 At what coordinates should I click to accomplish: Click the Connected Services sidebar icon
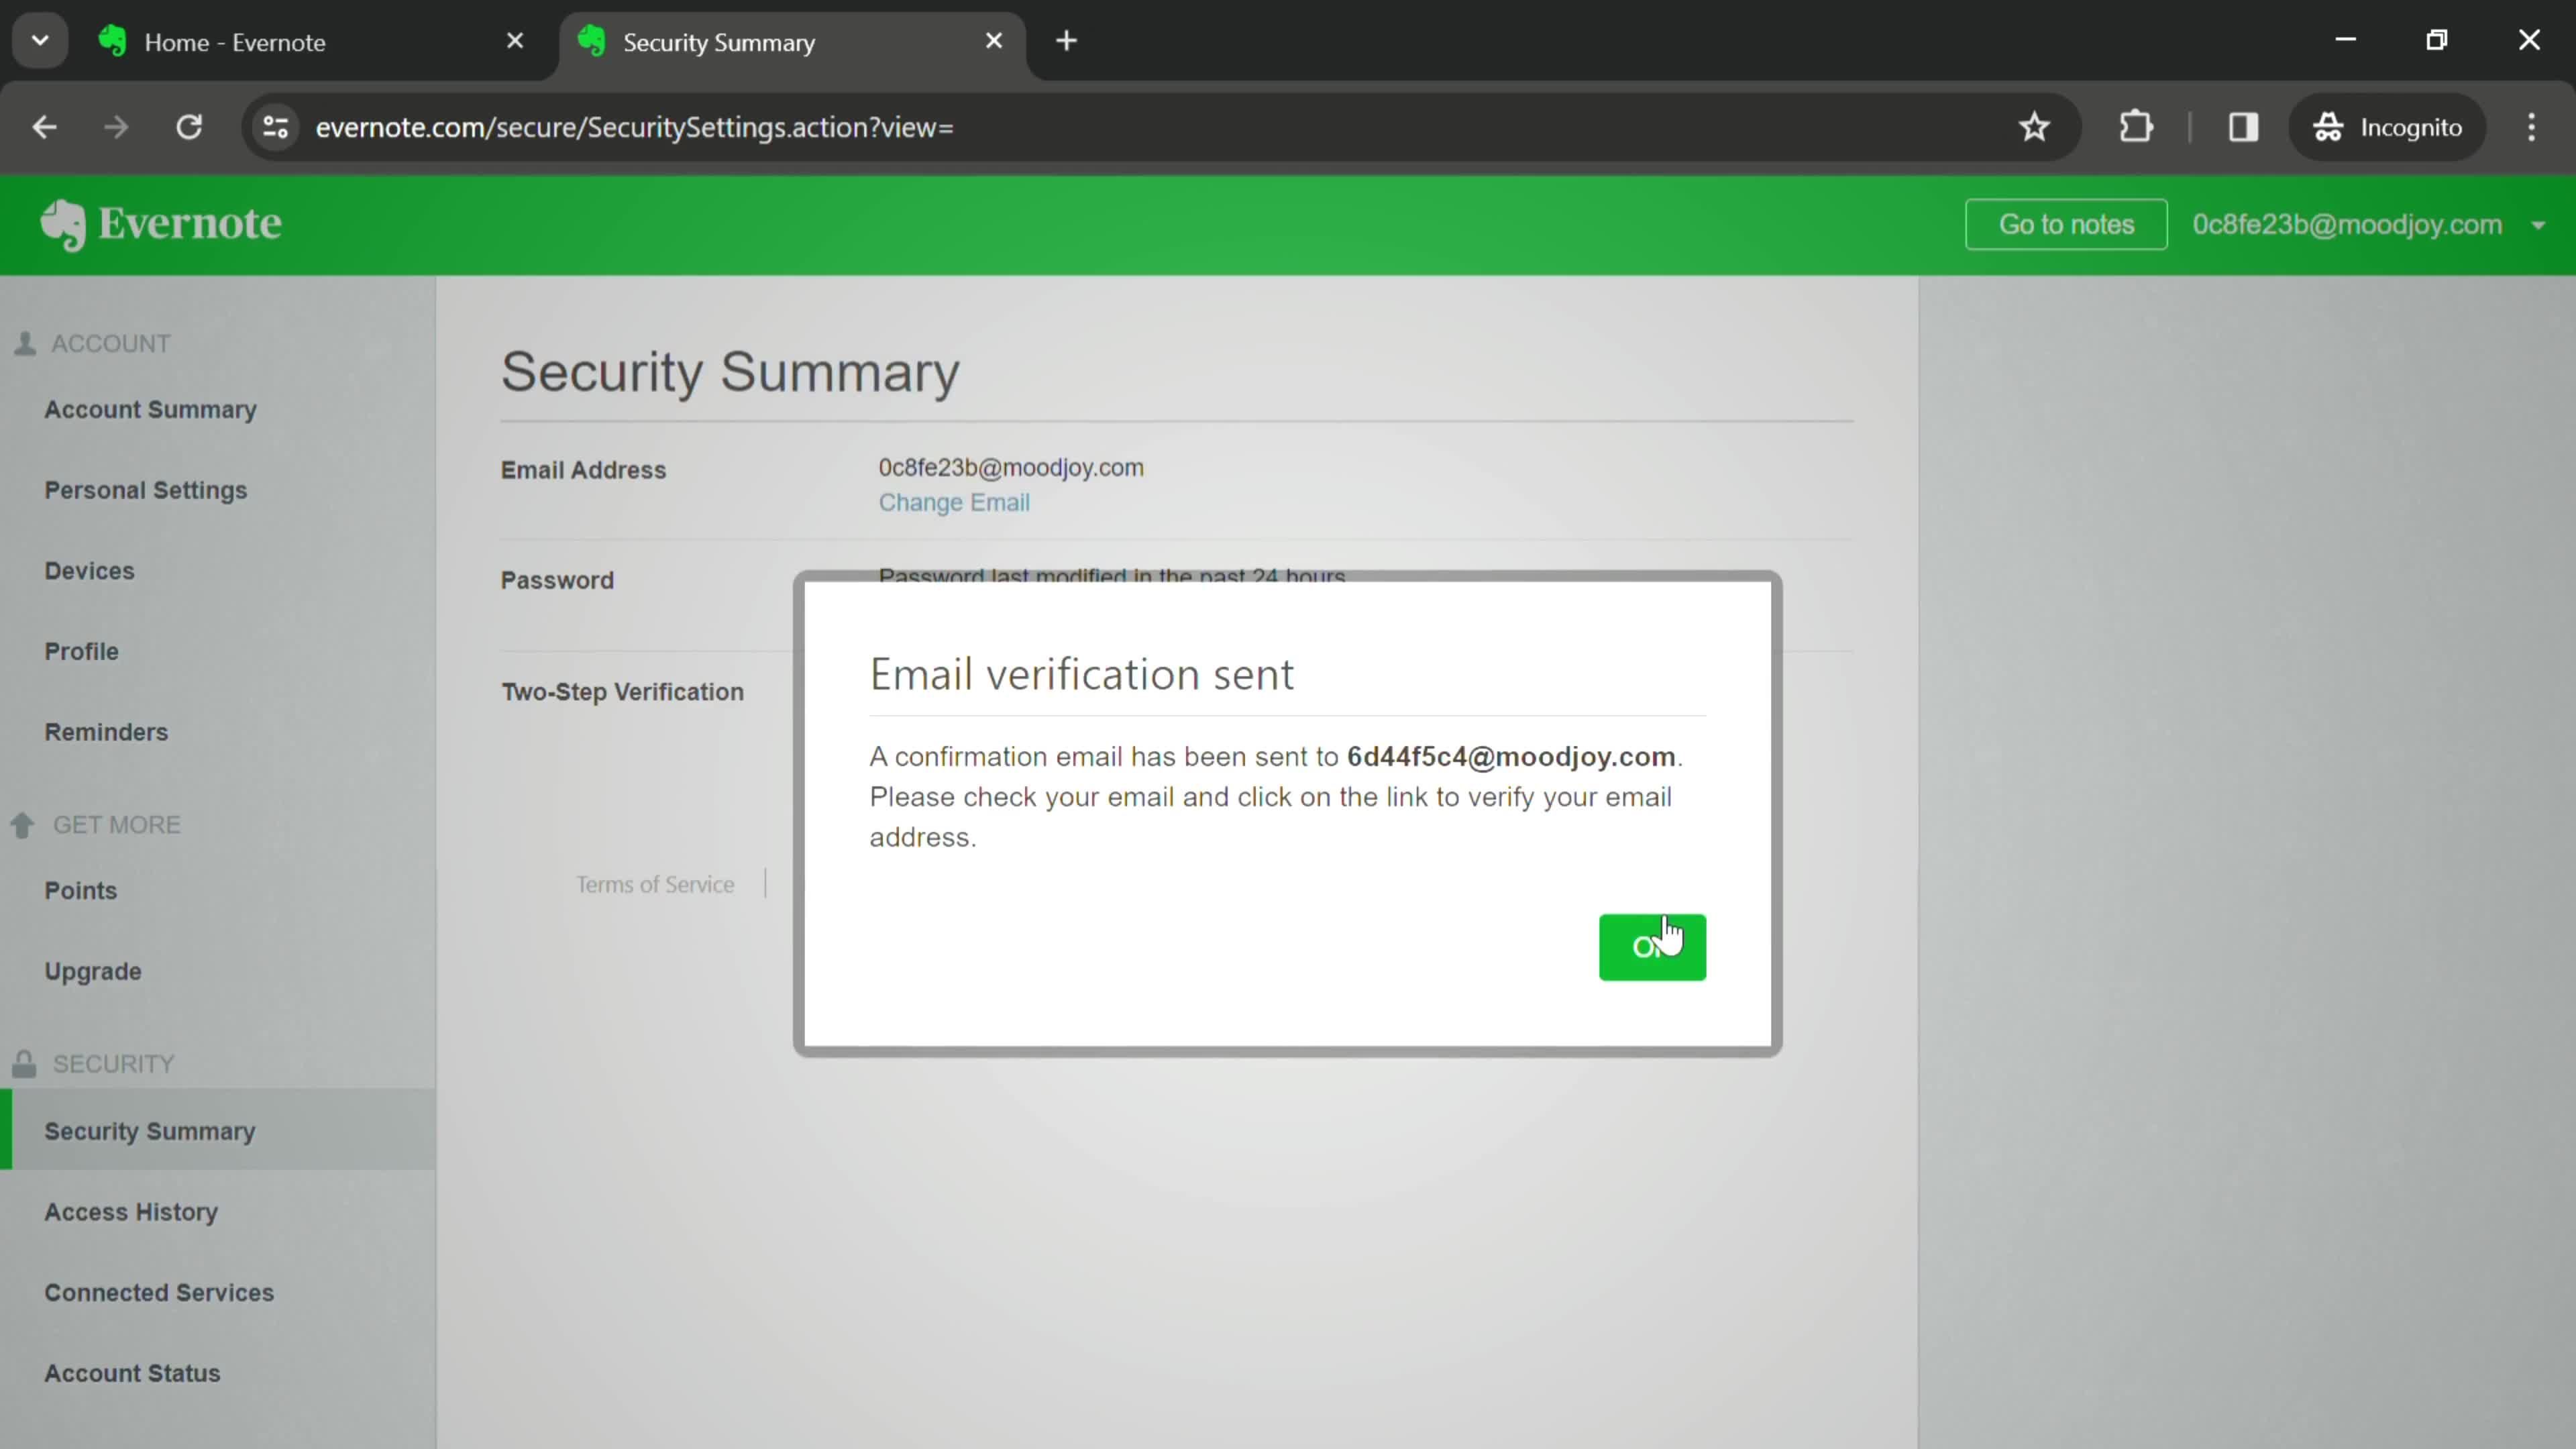point(159,1291)
